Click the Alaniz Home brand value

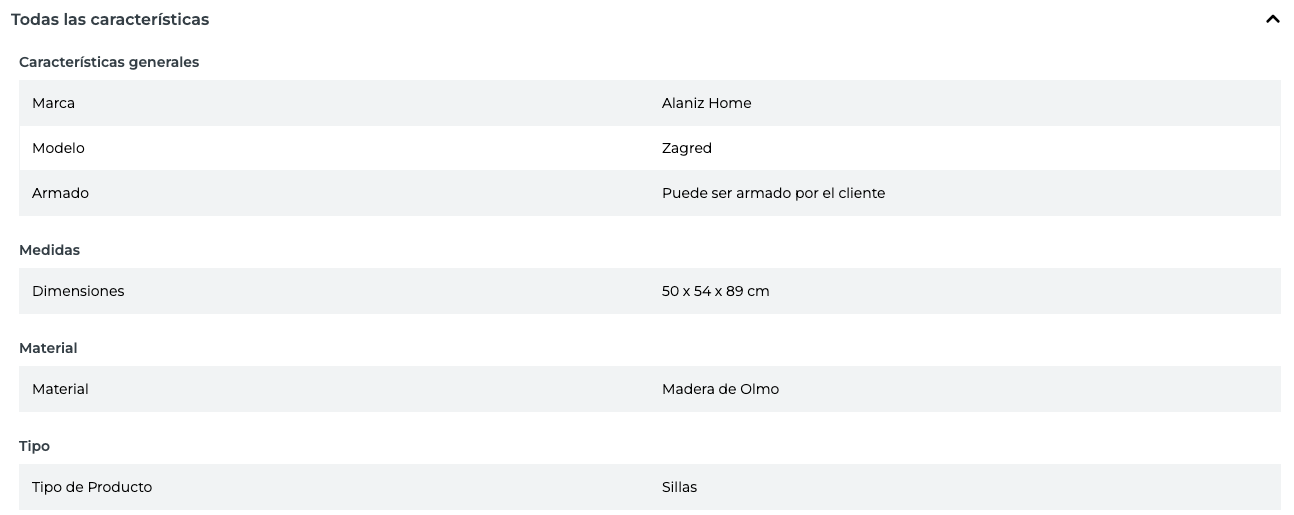coord(706,103)
